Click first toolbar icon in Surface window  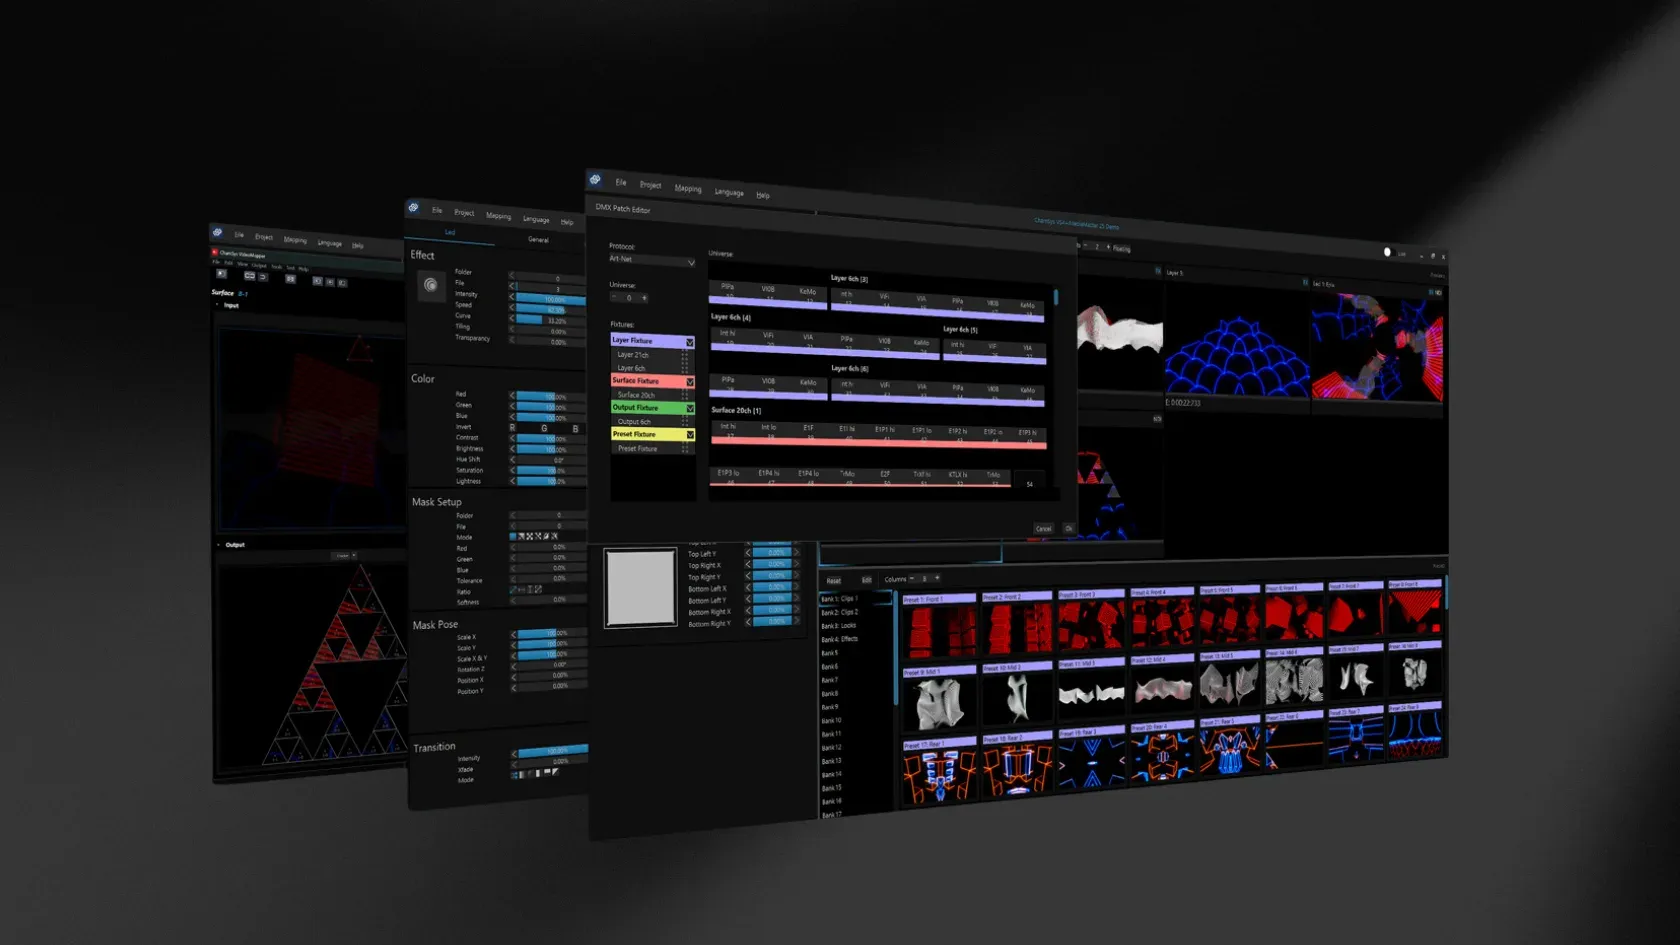[221, 274]
